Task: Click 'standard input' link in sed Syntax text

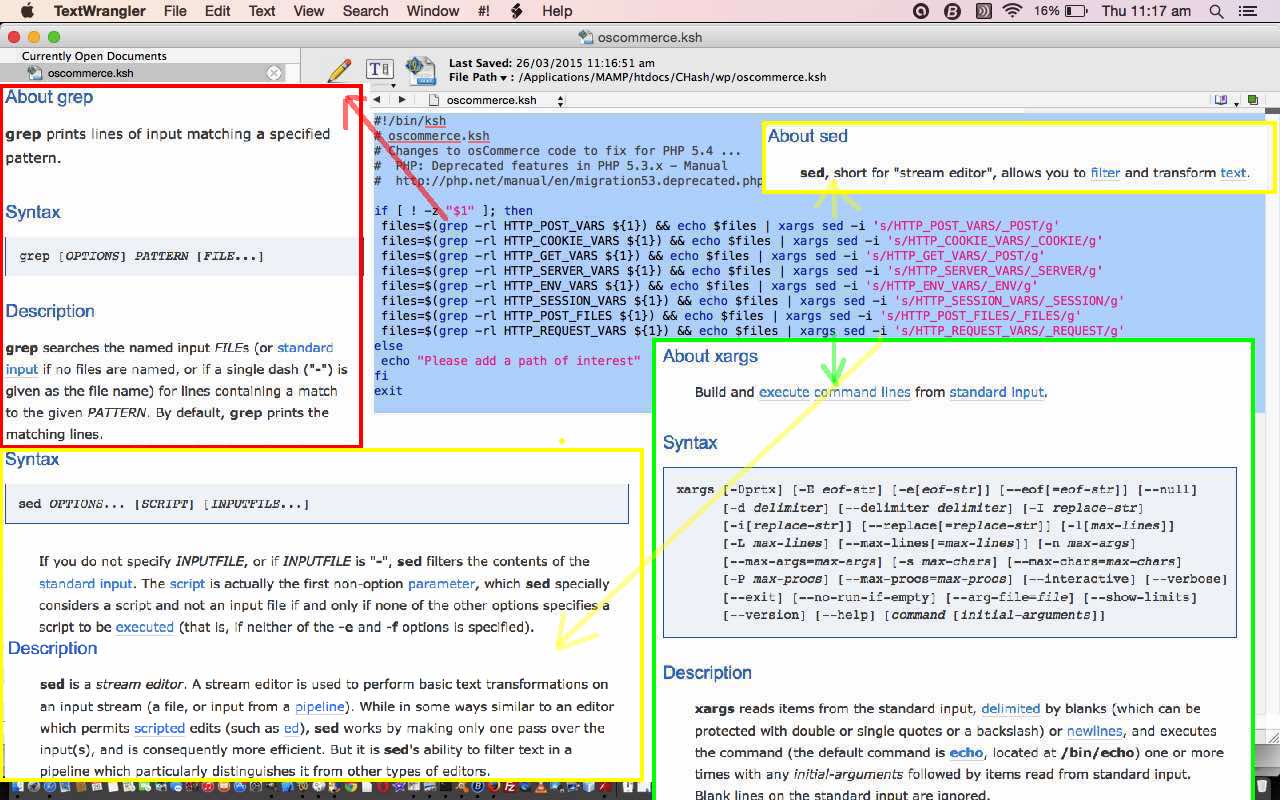Action: [86, 583]
